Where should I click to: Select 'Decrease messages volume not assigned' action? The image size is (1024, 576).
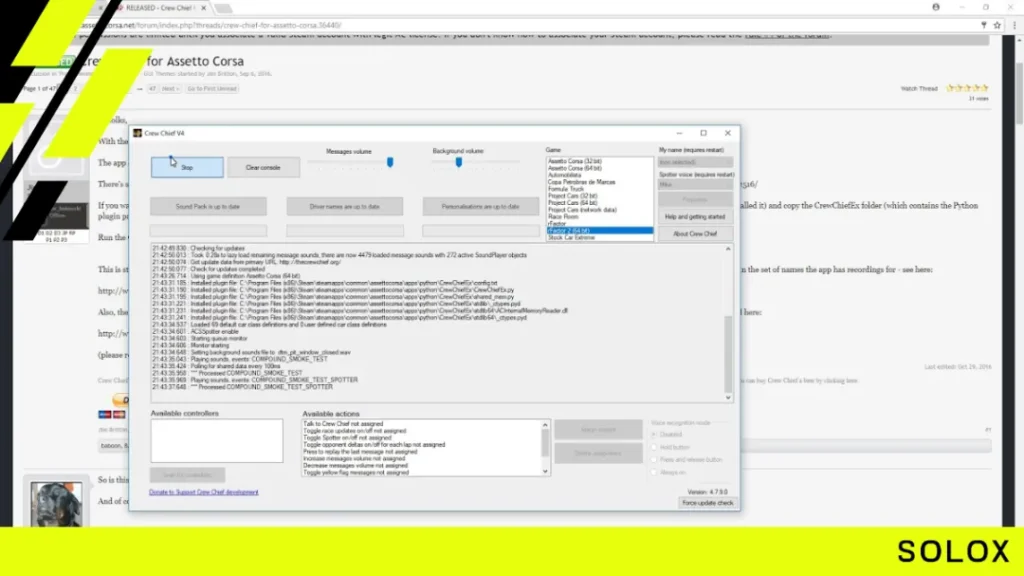click(x=355, y=466)
